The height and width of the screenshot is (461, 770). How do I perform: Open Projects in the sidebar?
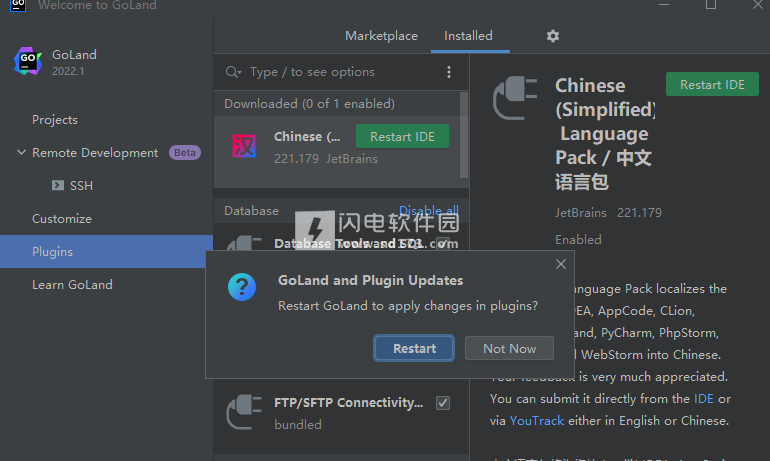tap(55, 120)
